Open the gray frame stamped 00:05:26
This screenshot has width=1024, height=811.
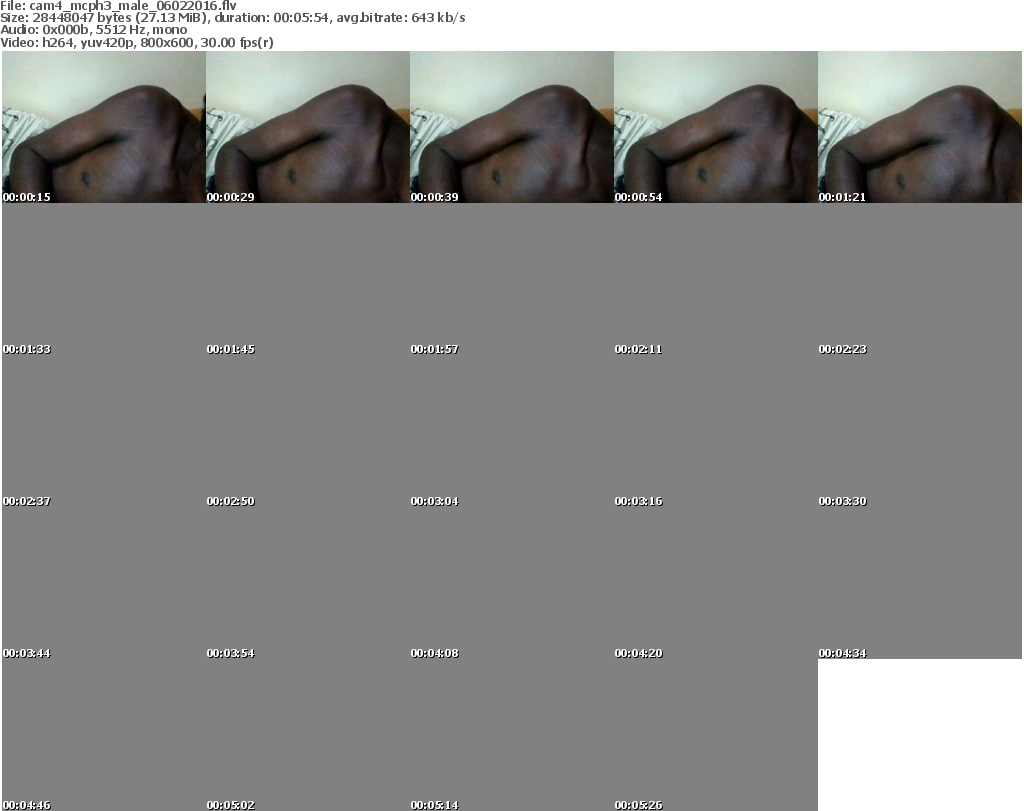tap(716, 735)
